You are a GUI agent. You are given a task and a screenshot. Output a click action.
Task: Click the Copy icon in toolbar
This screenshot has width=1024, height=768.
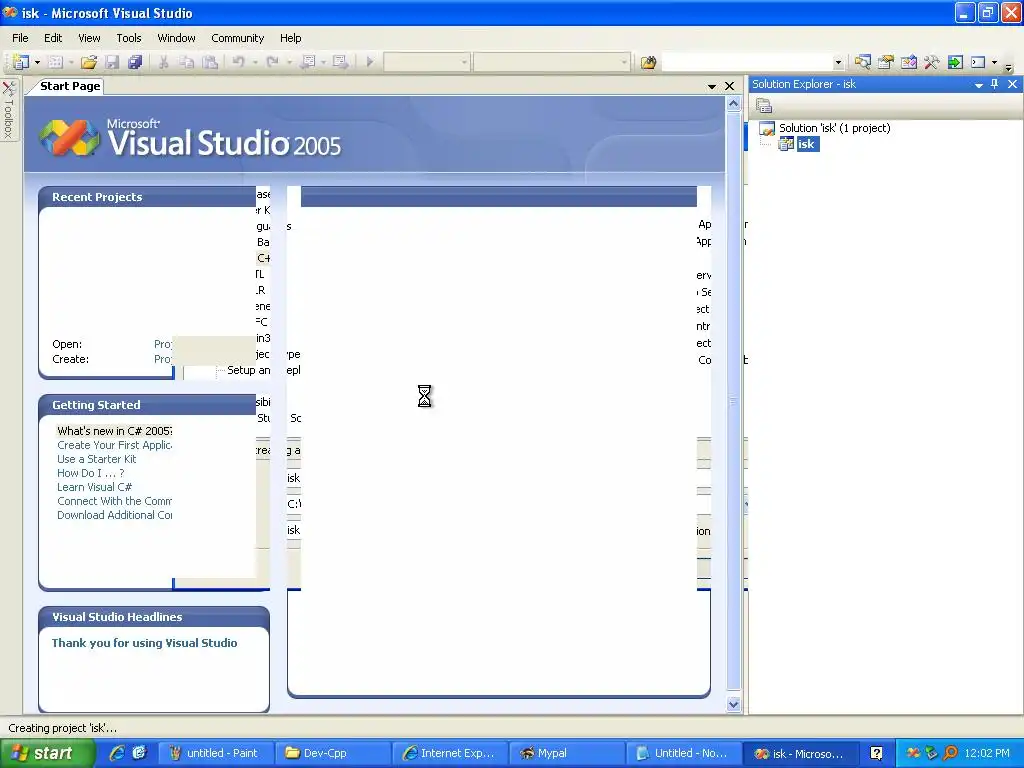point(187,62)
